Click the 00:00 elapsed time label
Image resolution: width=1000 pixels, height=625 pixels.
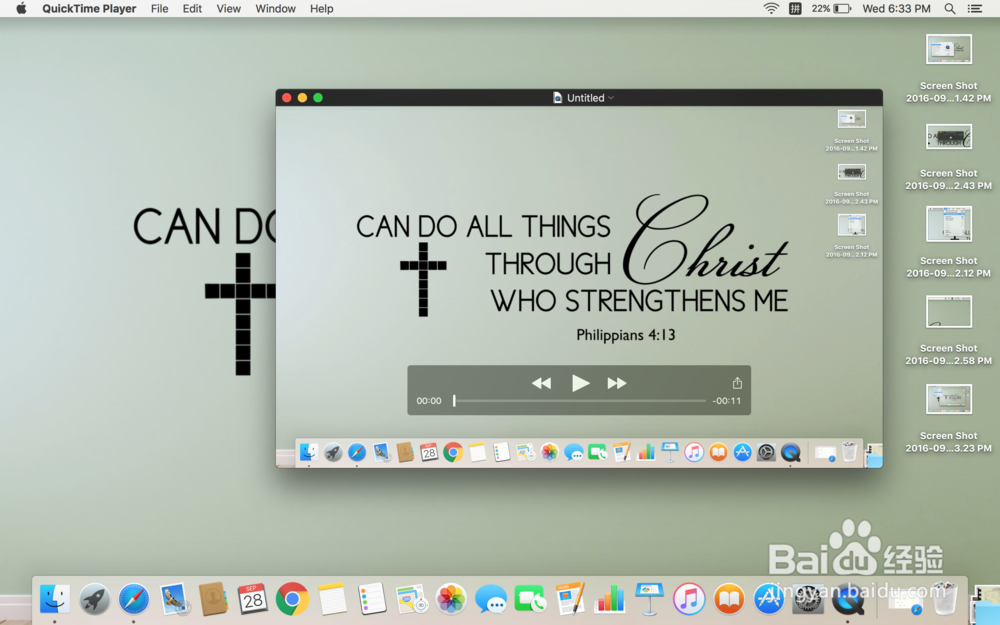(x=429, y=401)
